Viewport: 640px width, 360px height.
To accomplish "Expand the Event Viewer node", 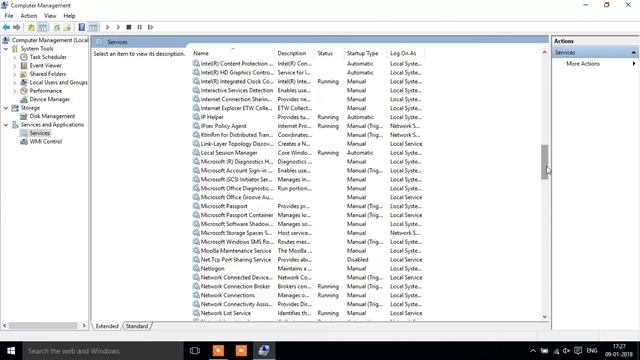I will coord(15,66).
